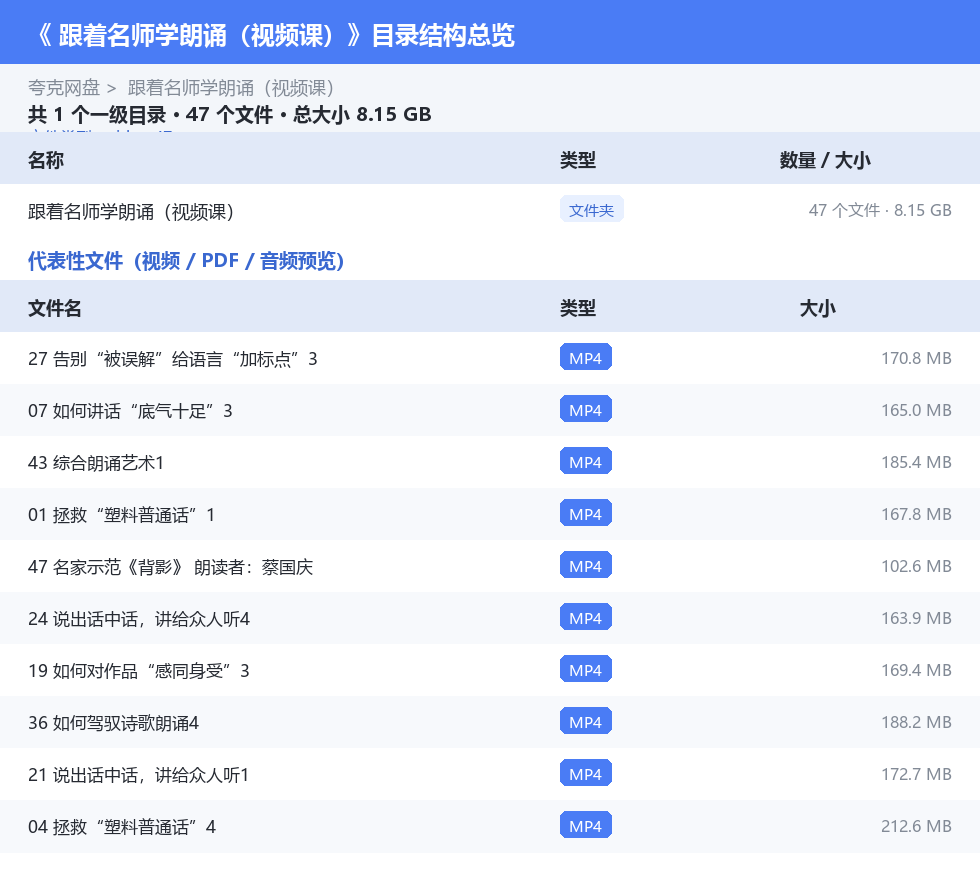Click the size value 169.4 MB
The height and width of the screenshot is (884, 980).
(916, 670)
